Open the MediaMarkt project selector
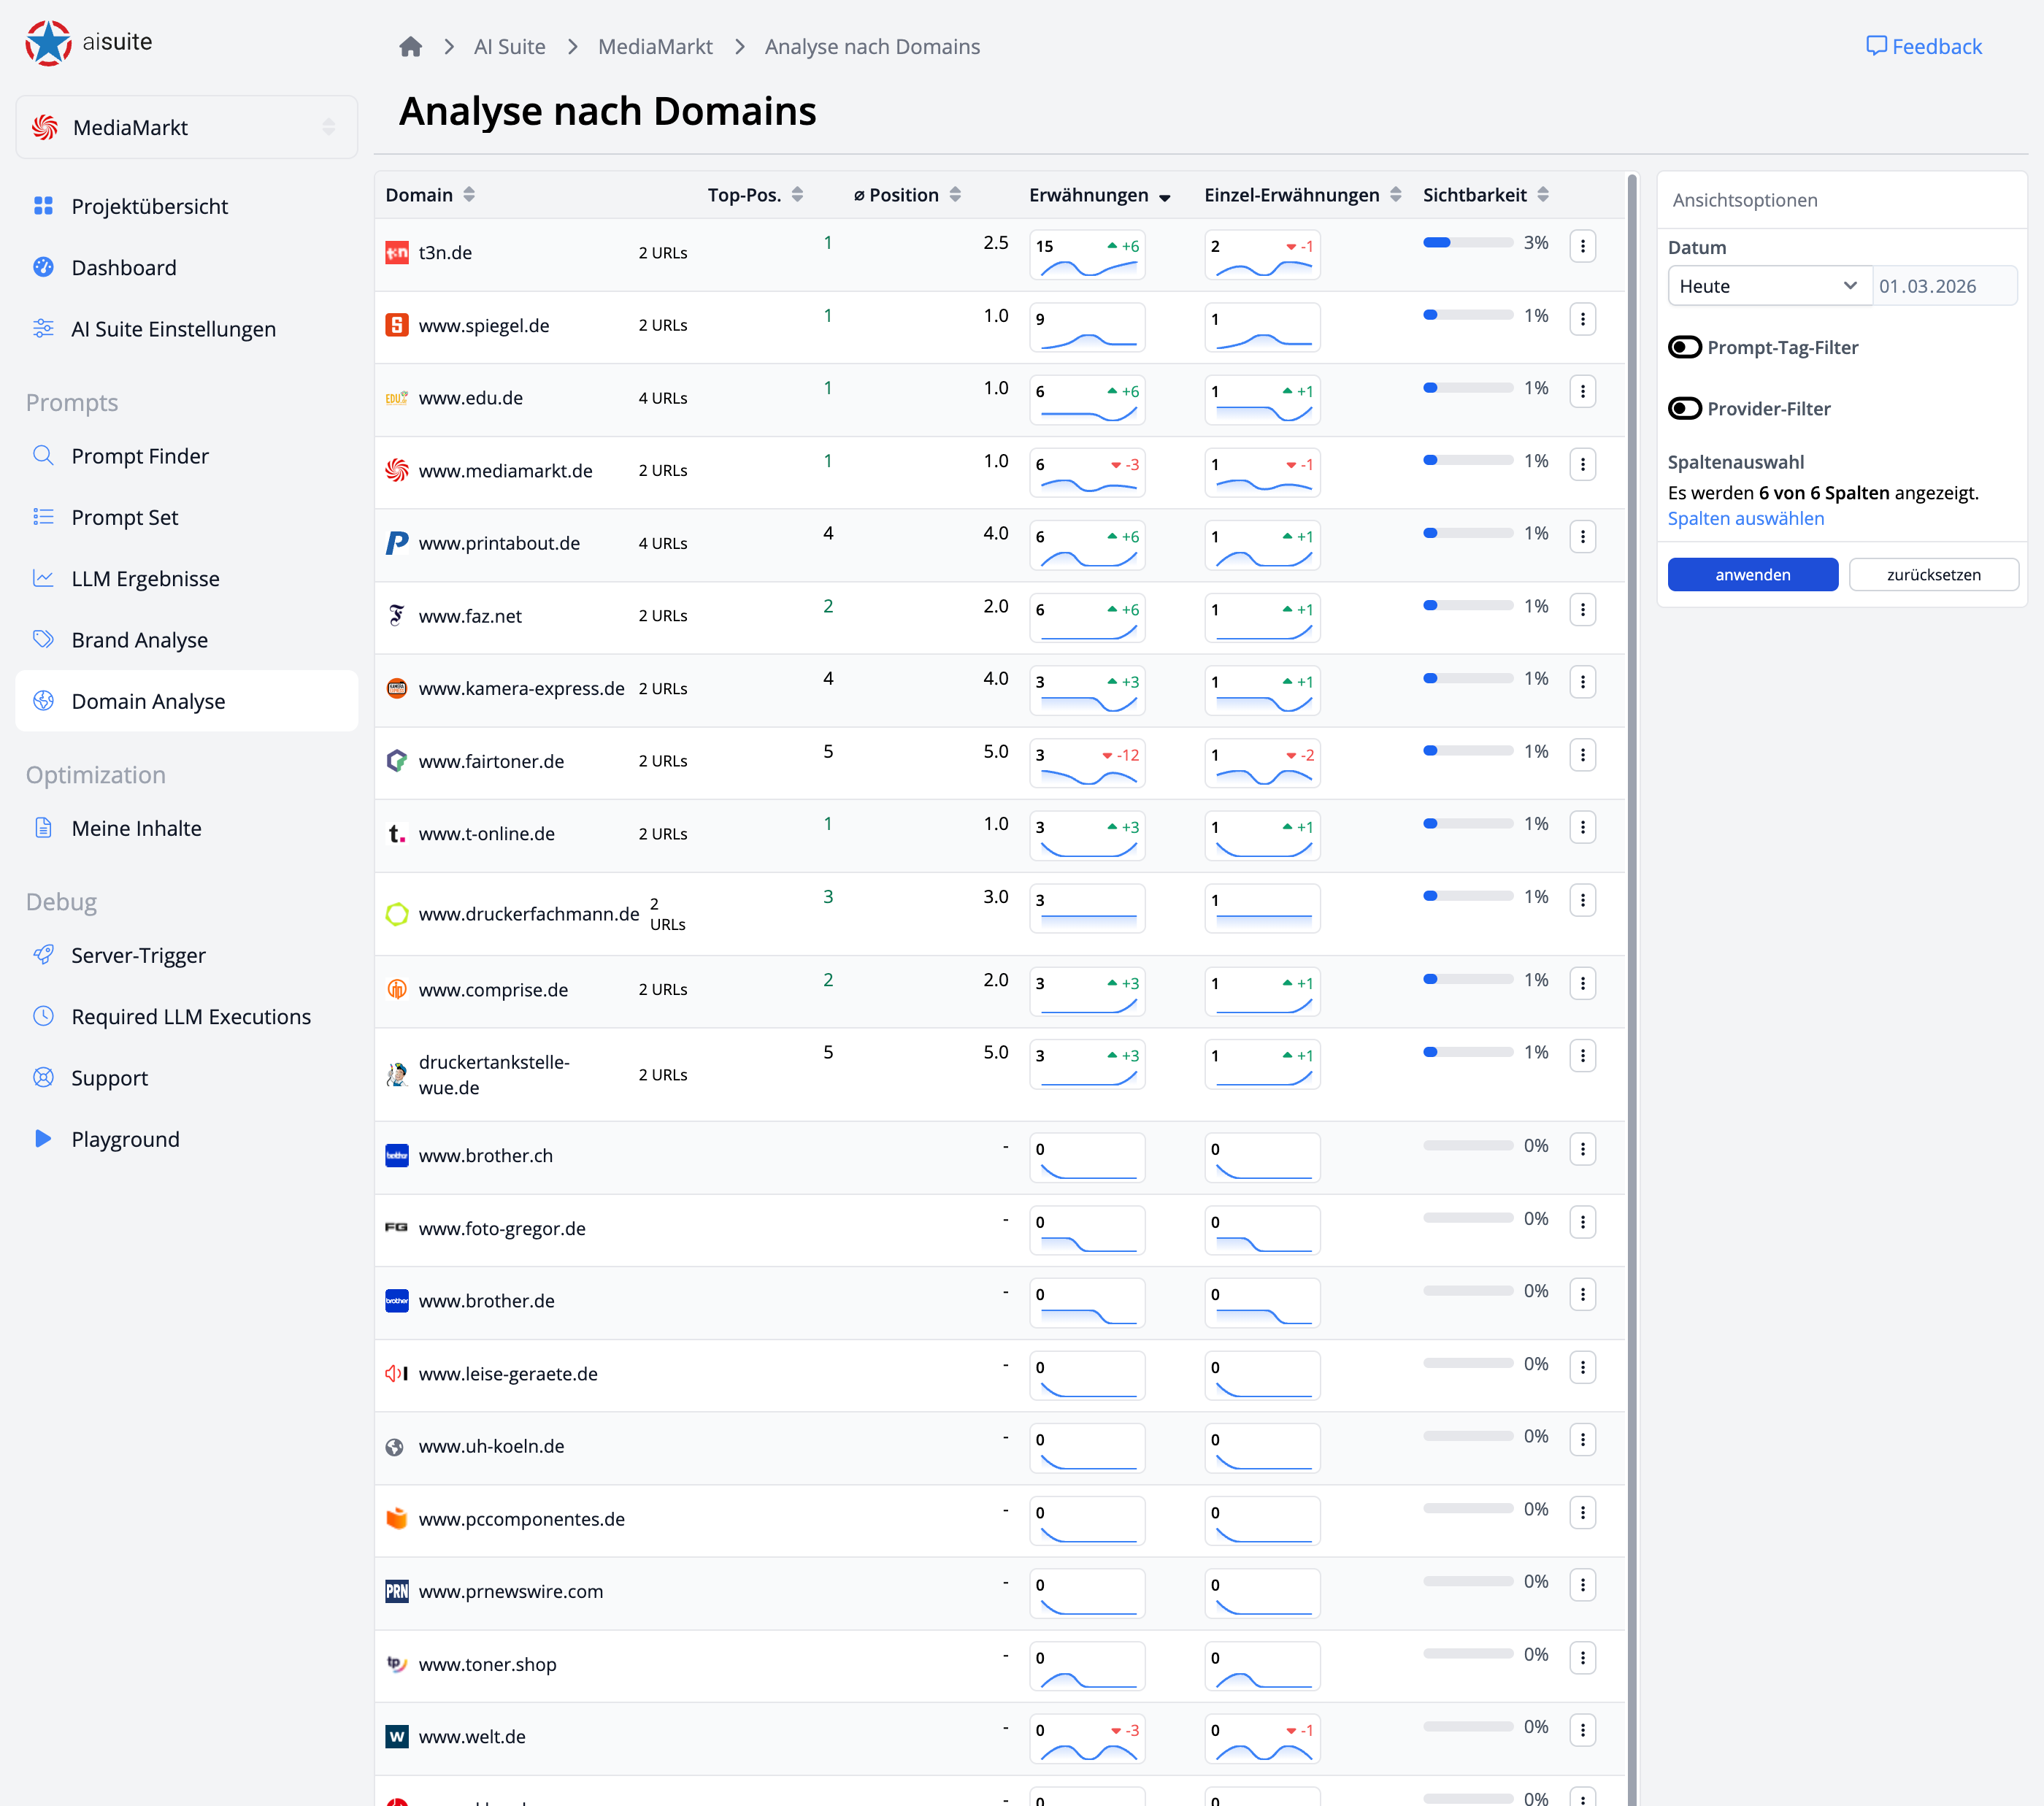The width and height of the screenshot is (2044, 1806). point(186,126)
